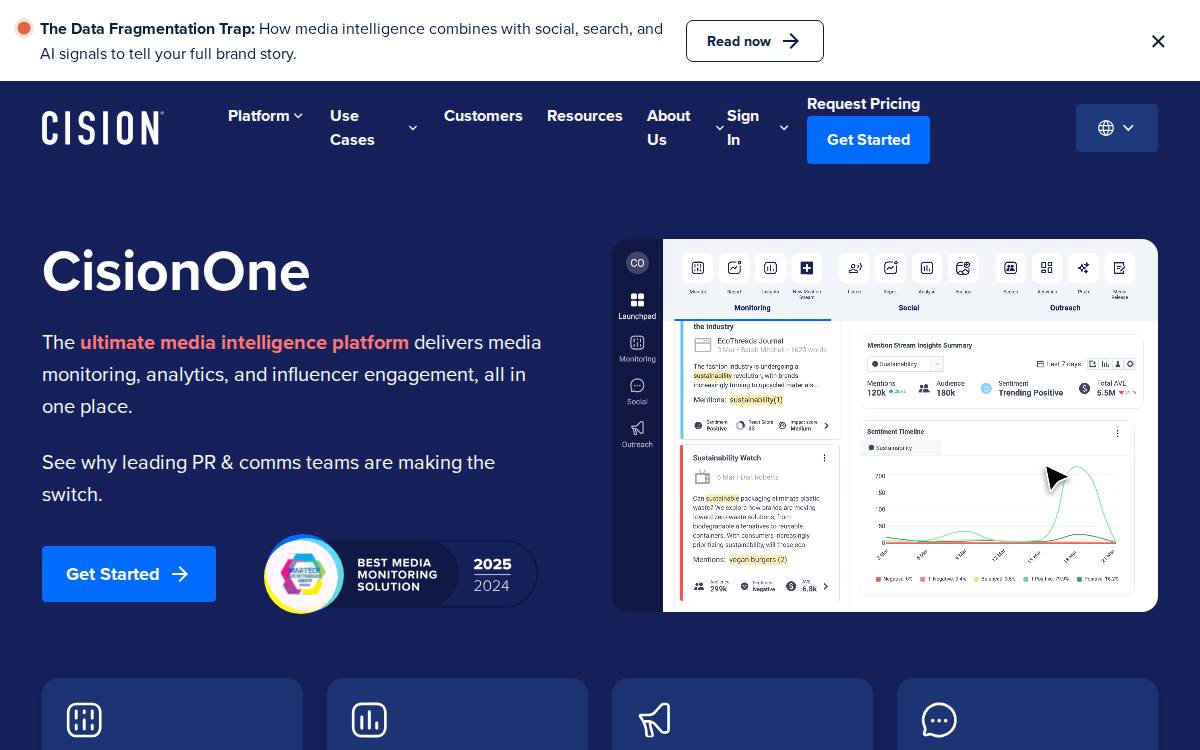1200x750 pixels.
Task: Click the CO avatar in the preview sidebar
Action: click(x=637, y=263)
